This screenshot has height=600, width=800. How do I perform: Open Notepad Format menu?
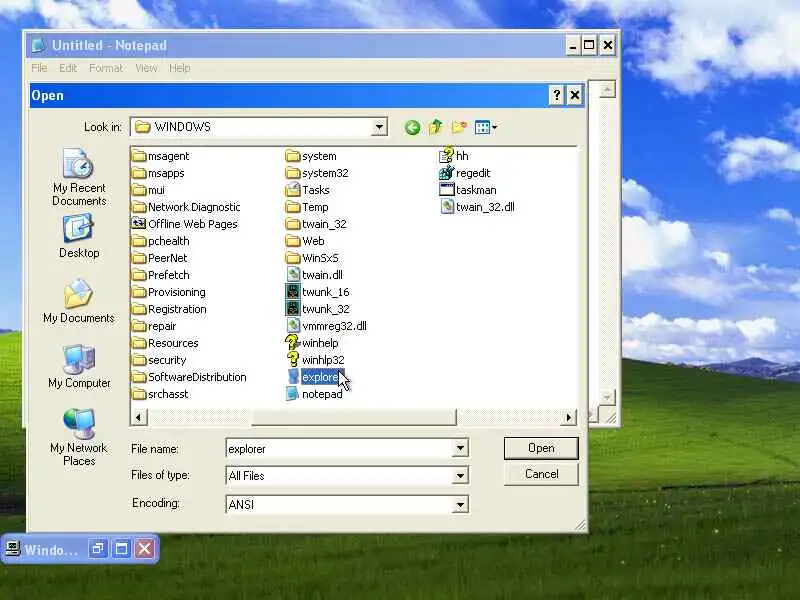[x=106, y=68]
